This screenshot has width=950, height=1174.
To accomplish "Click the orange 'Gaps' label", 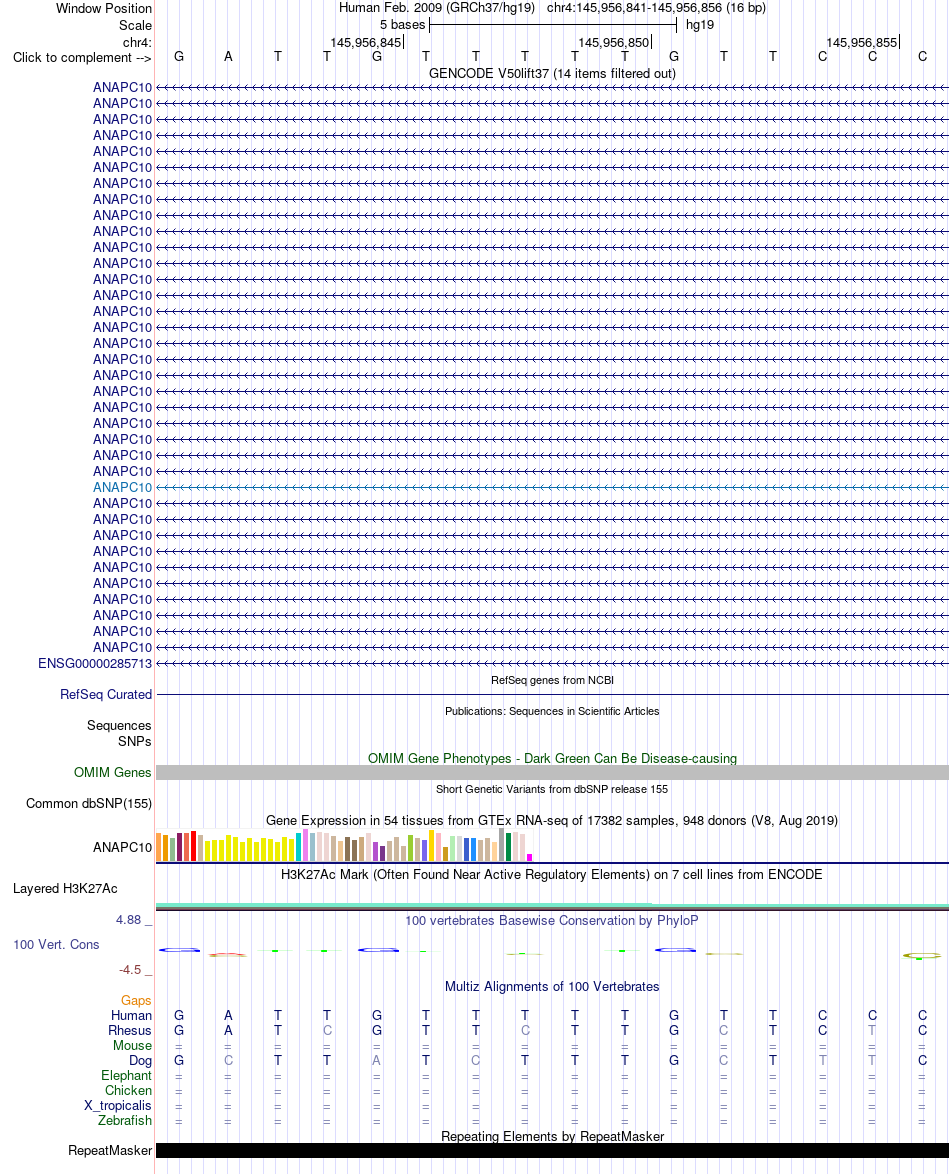I will click(x=136, y=1001).
